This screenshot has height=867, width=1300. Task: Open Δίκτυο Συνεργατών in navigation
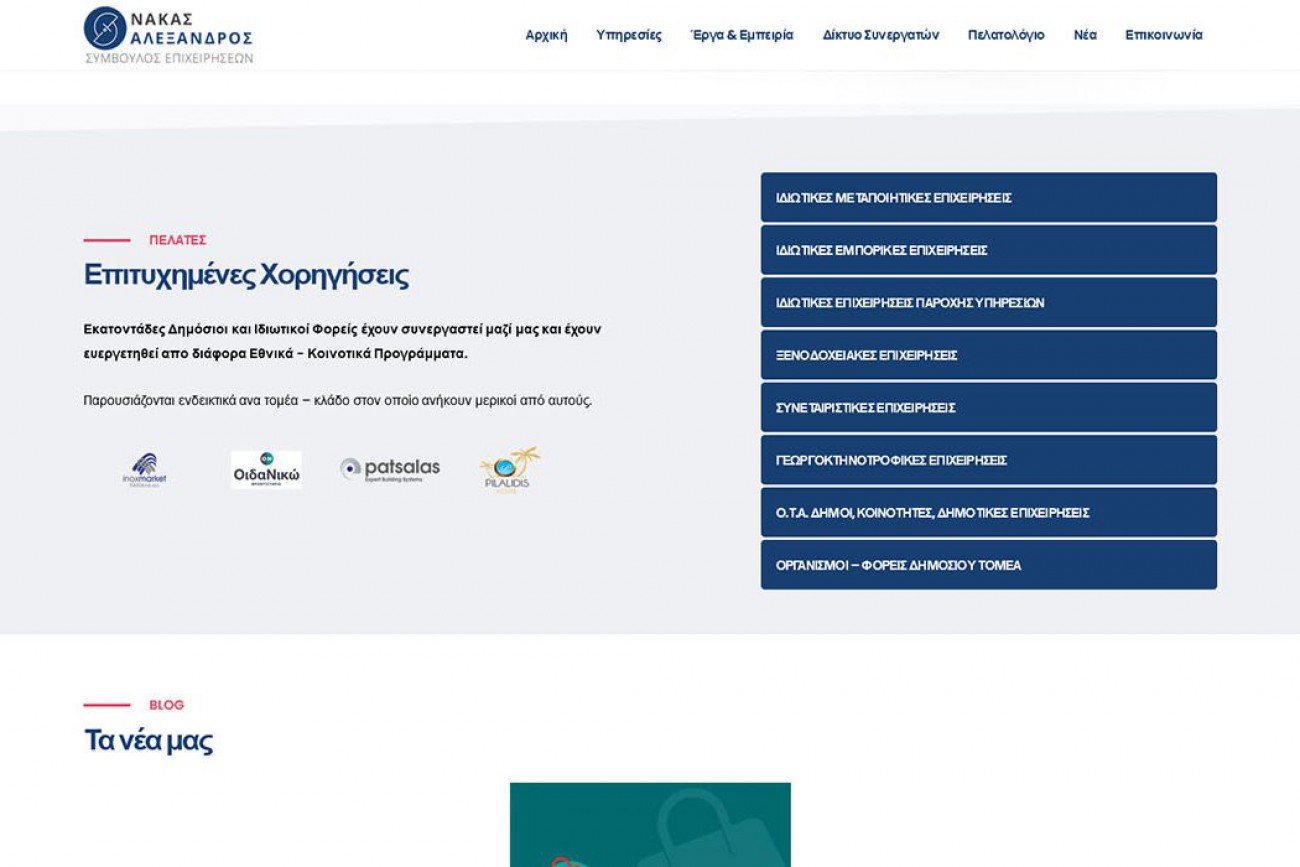click(x=880, y=35)
